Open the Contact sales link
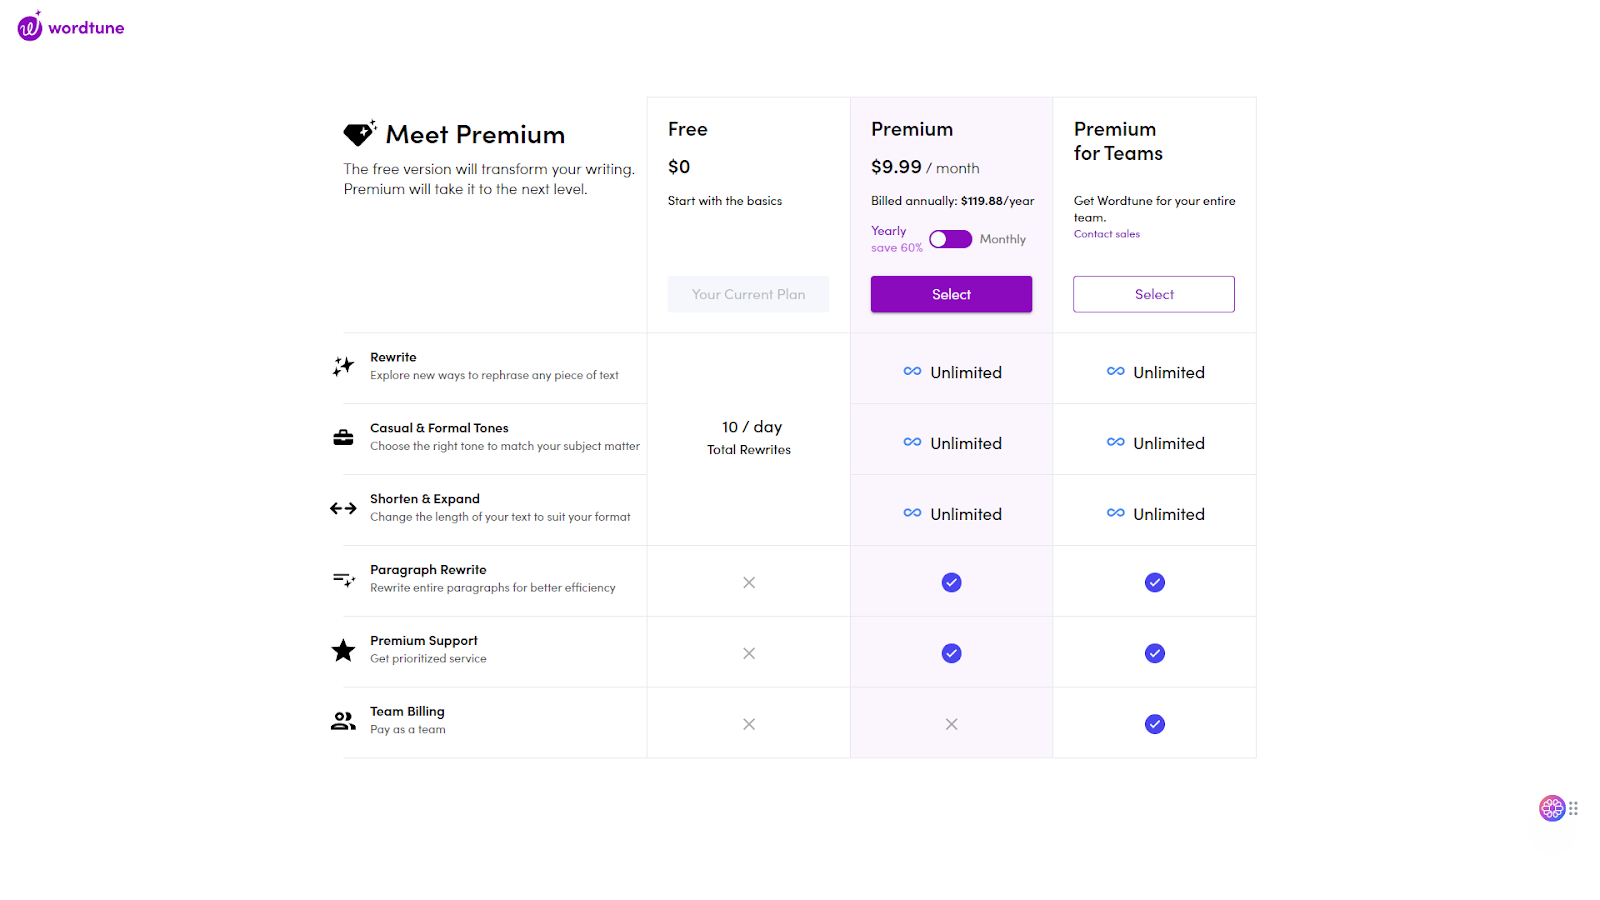1600x900 pixels. [x=1107, y=234]
